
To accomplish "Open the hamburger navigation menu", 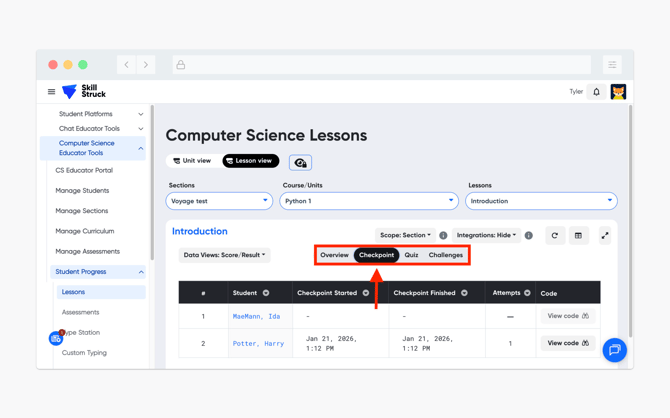I will tap(52, 92).
